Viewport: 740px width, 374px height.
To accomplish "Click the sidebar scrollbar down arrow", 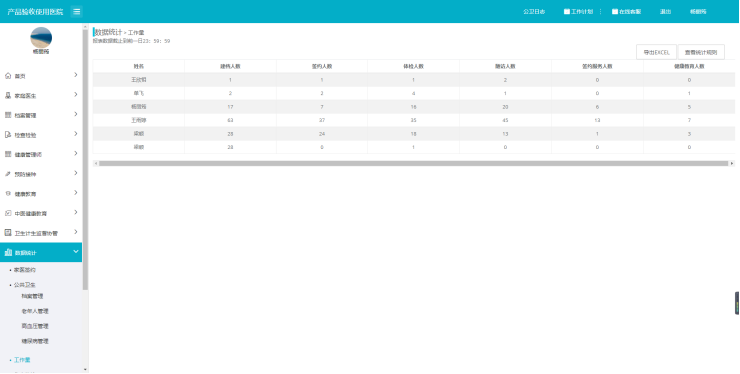I will pyautogui.click(x=85, y=370).
